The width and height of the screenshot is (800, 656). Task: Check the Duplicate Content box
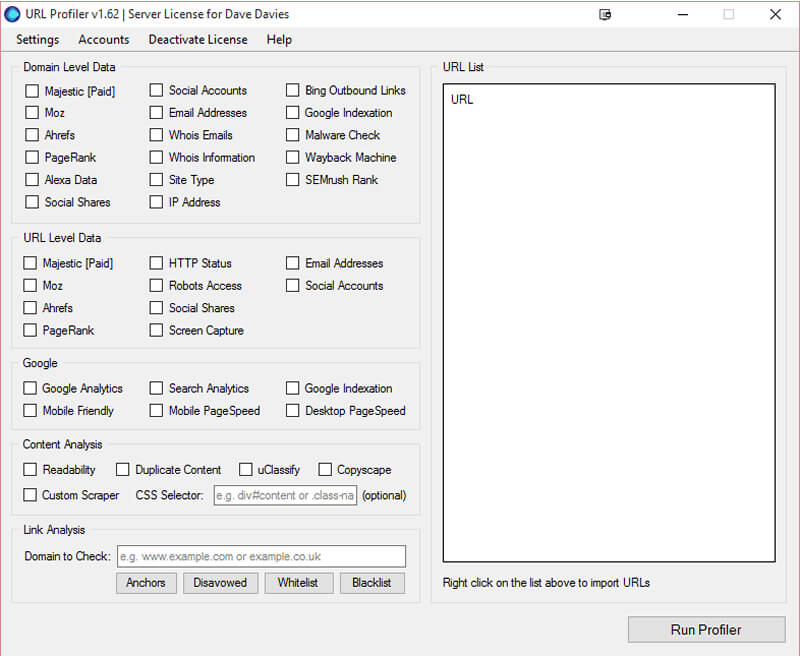pos(122,470)
